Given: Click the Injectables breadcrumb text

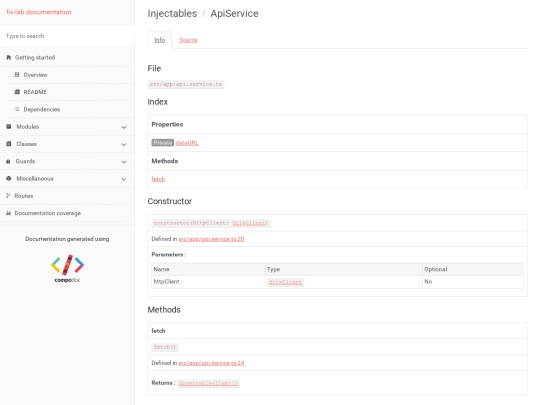Looking at the screenshot, I should [172, 13].
